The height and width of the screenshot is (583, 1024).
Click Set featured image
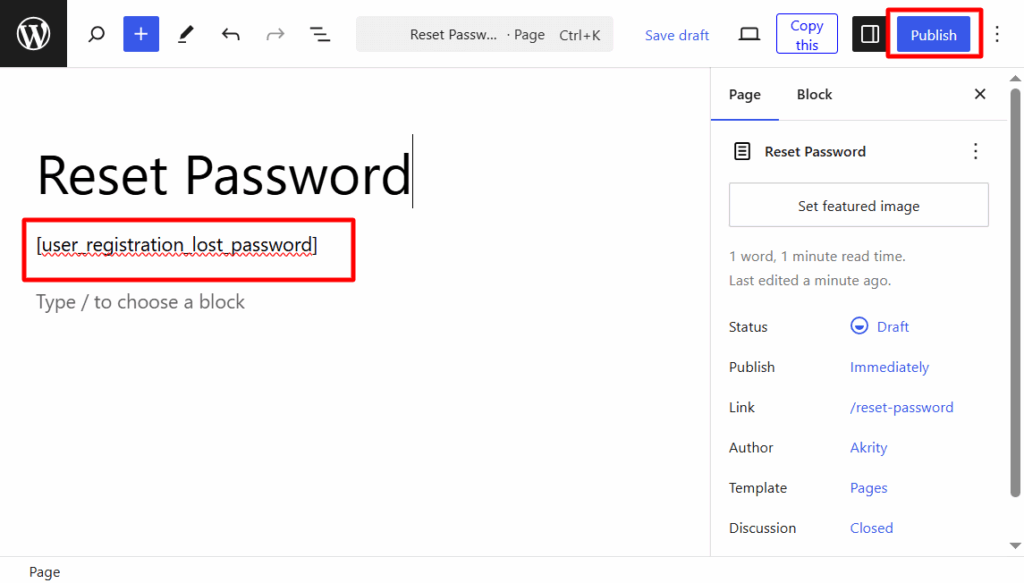tap(859, 206)
